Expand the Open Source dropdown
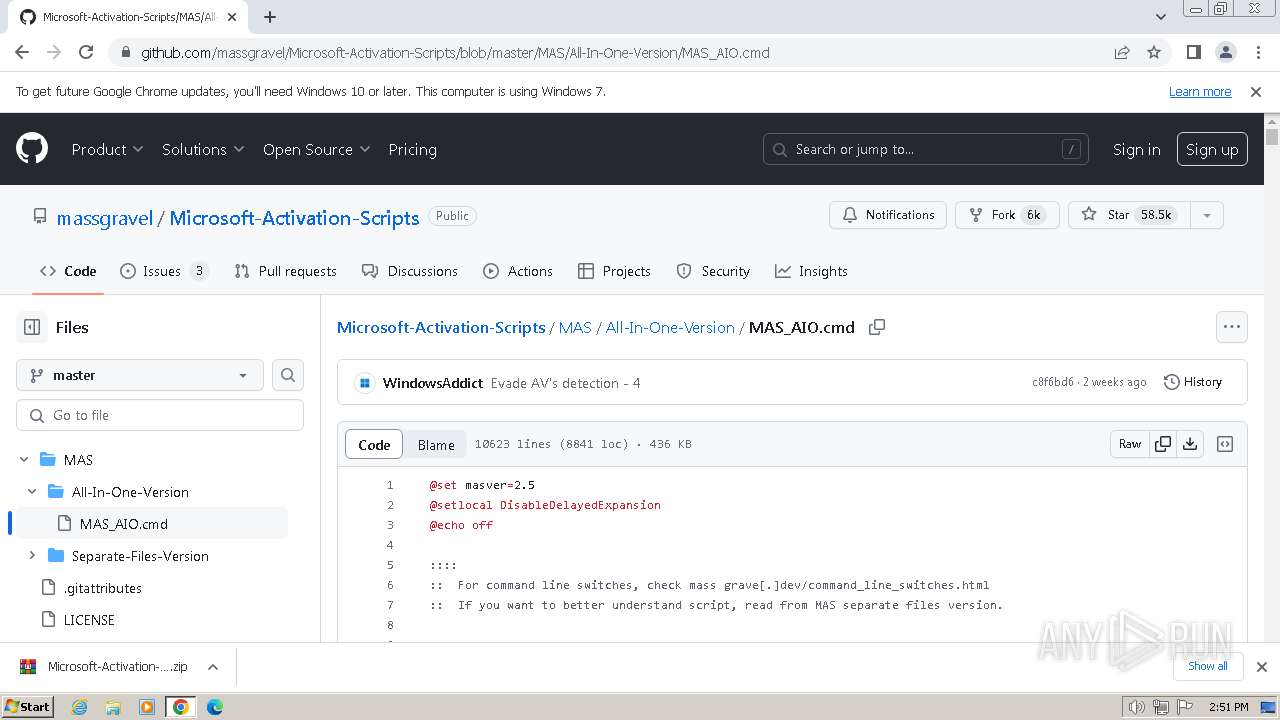This screenshot has height=720, width=1280. (x=316, y=149)
